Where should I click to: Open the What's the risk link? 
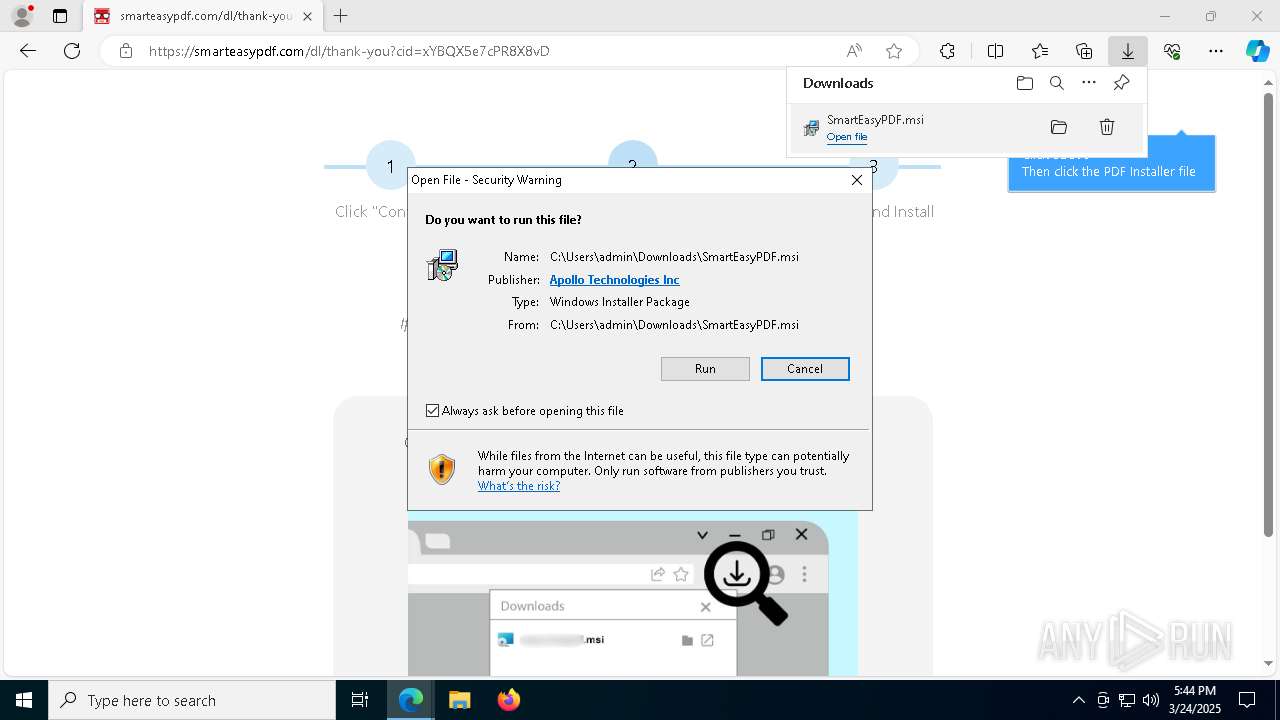[x=519, y=486]
